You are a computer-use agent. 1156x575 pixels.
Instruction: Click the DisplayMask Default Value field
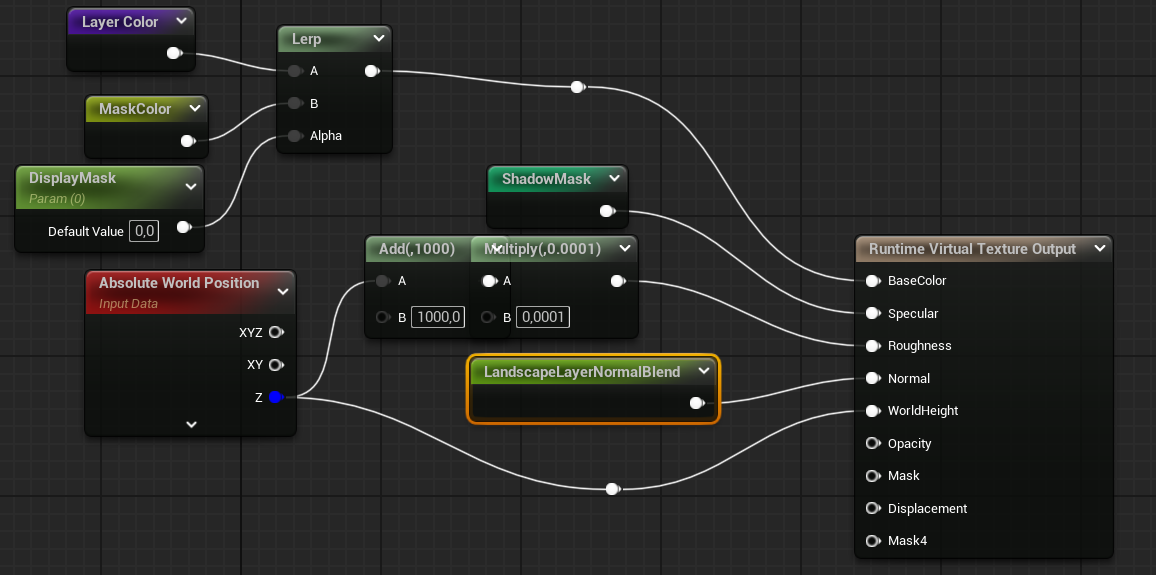pos(144,231)
